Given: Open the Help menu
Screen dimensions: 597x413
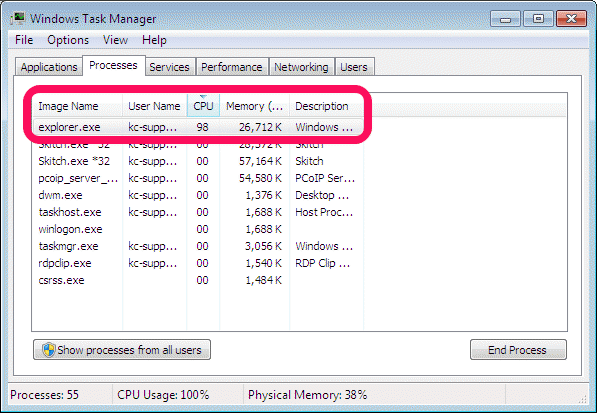Looking at the screenshot, I should (154, 40).
